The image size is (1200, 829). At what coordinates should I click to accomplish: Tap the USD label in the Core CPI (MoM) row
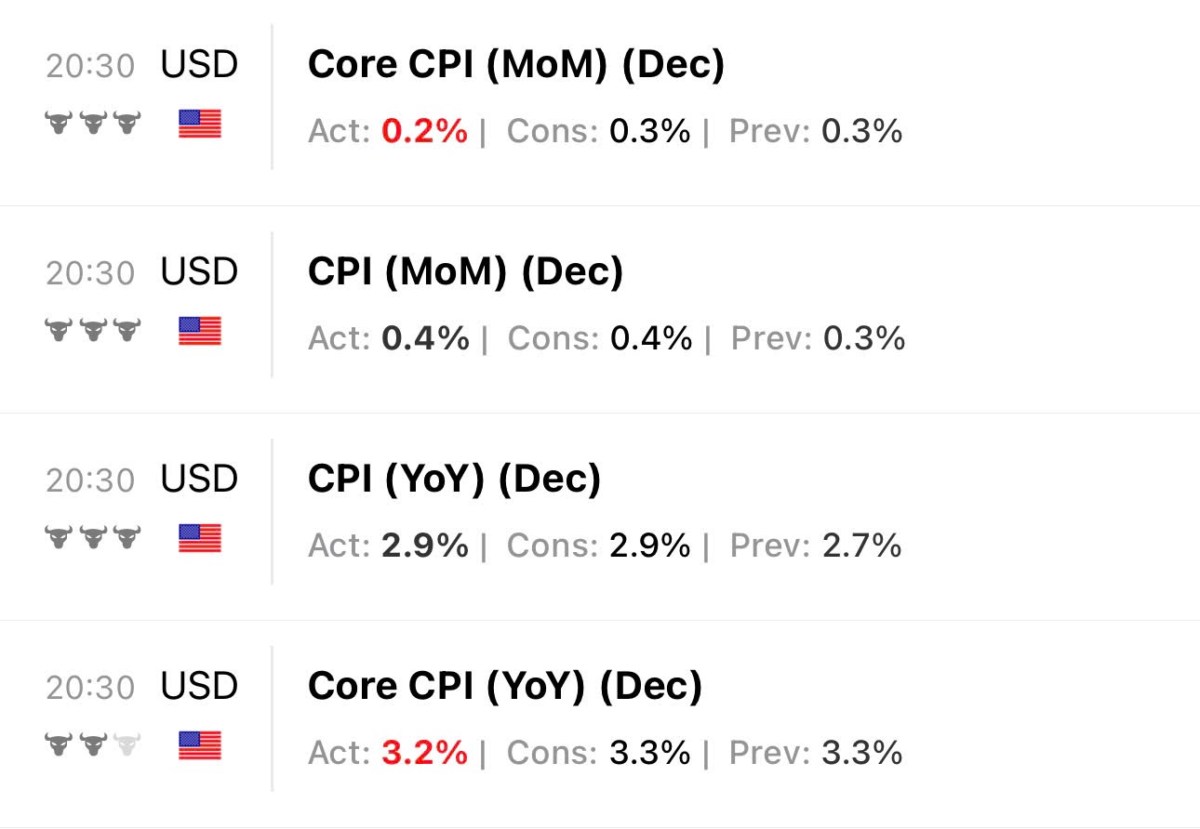pos(199,65)
